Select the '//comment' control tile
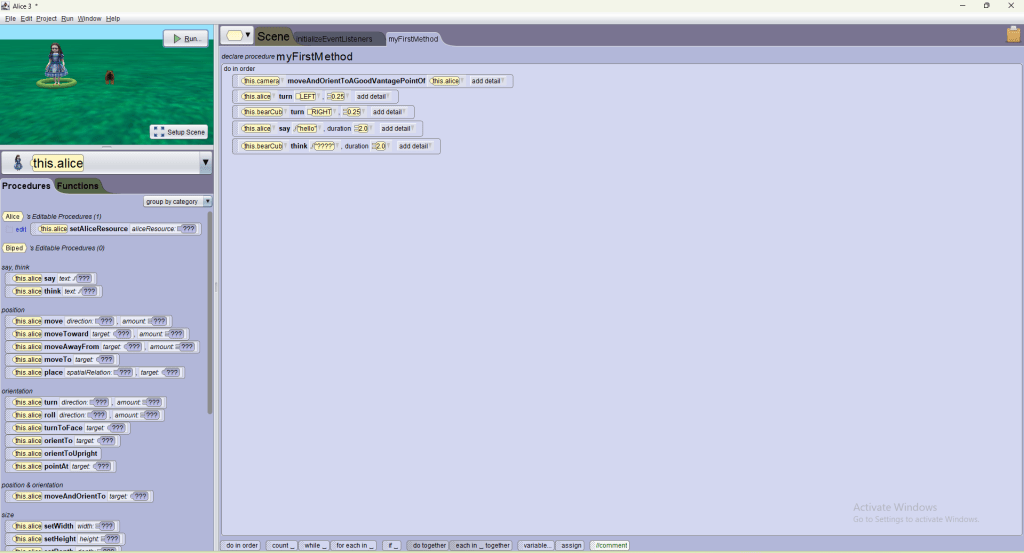Image resolution: width=1024 pixels, height=553 pixels. tap(611, 545)
